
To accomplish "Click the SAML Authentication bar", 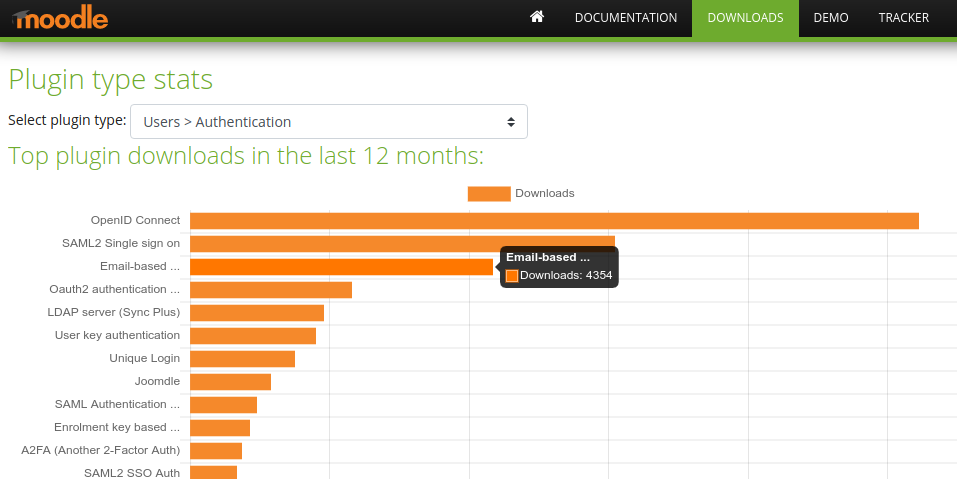I will coord(223,405).
